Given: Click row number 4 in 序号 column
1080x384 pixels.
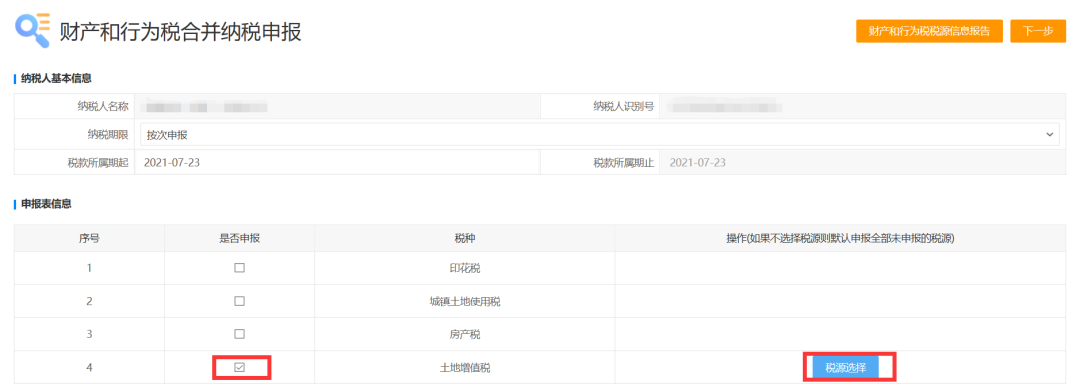Looking at the screenshot, I should tap(90, 367).
